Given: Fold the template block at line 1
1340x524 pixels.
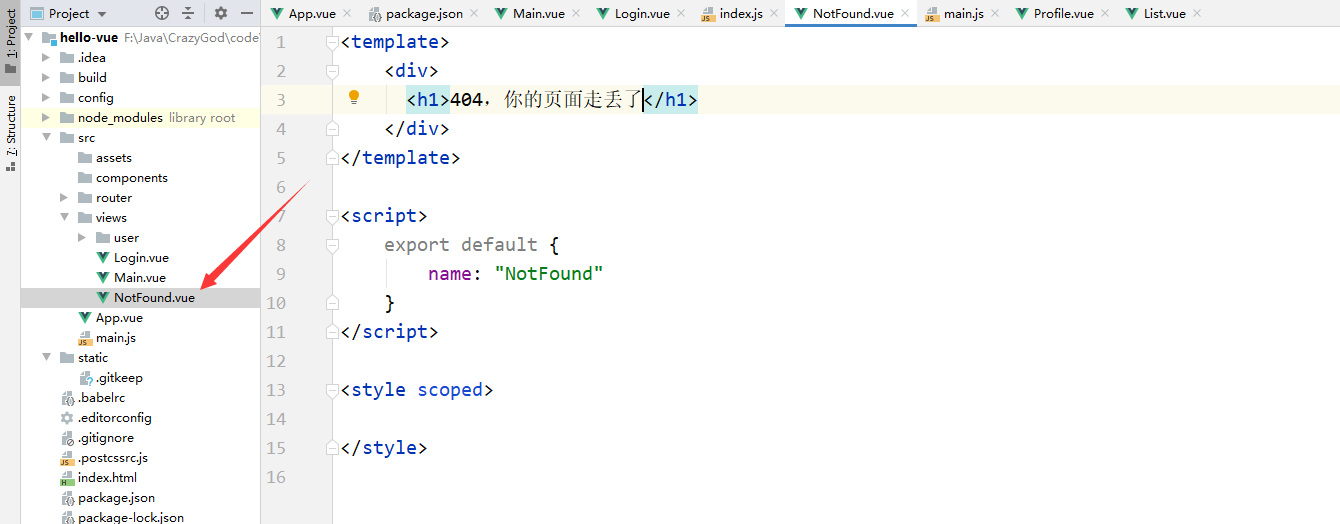Looking at the screenshot, I should click(x=332, y=42).
